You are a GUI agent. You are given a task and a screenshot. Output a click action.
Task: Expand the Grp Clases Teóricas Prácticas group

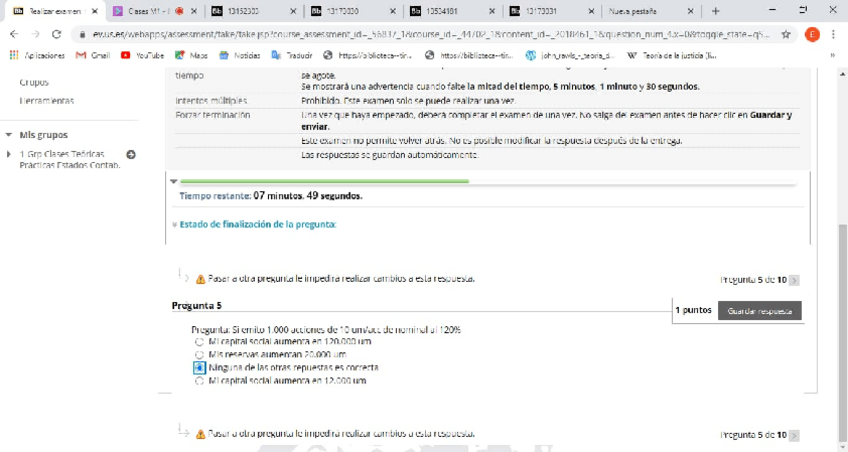pos(8,154)
